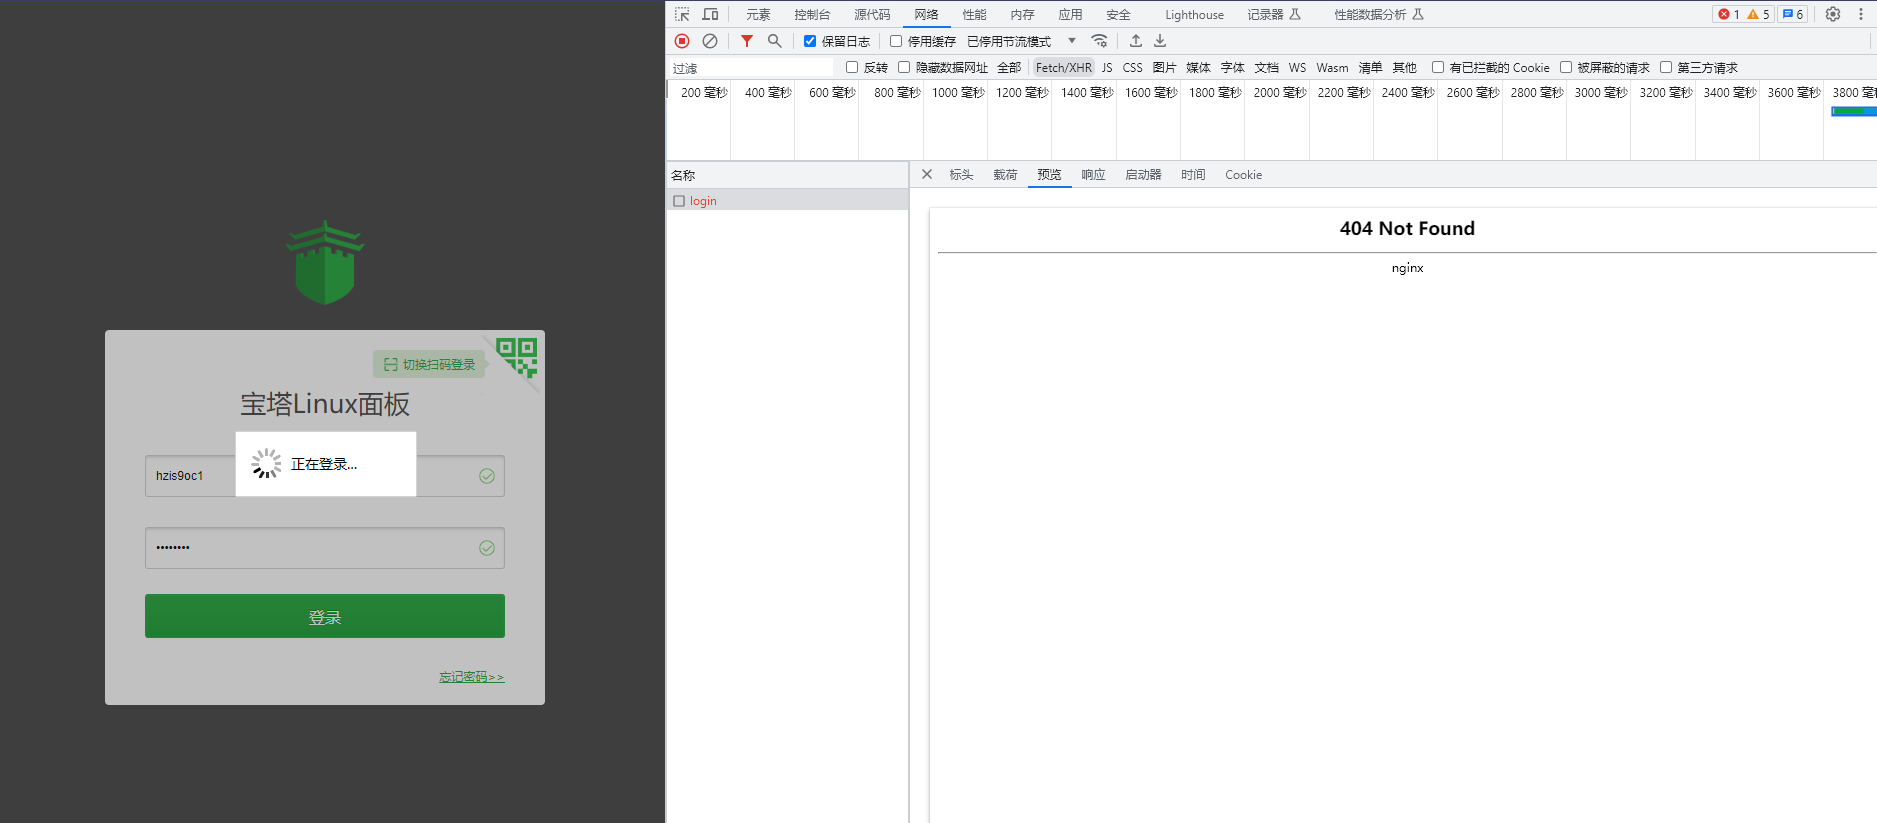The height and width of the screenshot is (823, 1877).
Task: Show the Timing tab
Action: [1193, 174]
